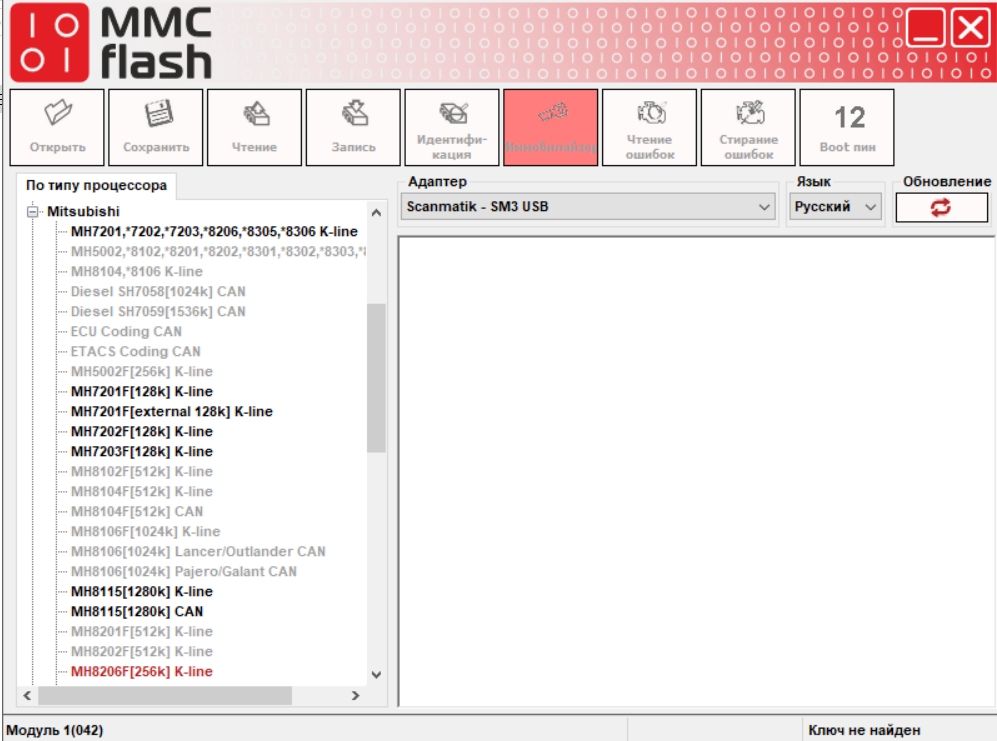
Task: Select MH7201F[128k] K-line in tree
Action: pos(141,392)
